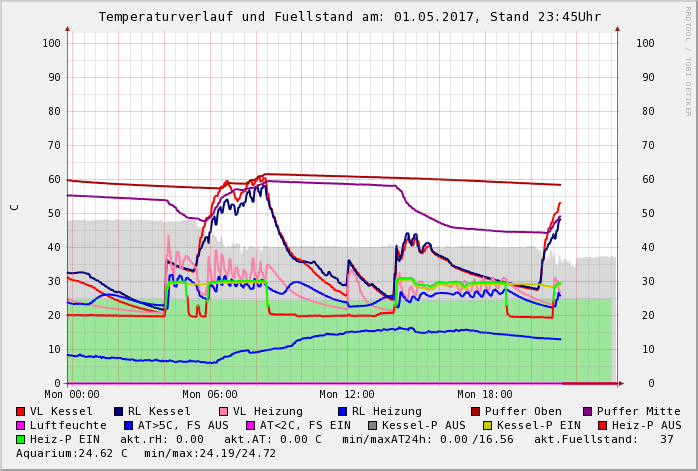Click the Aquarium temperature reading text
698x471 pixels.
pyautogui.click(x=72, y=453)
